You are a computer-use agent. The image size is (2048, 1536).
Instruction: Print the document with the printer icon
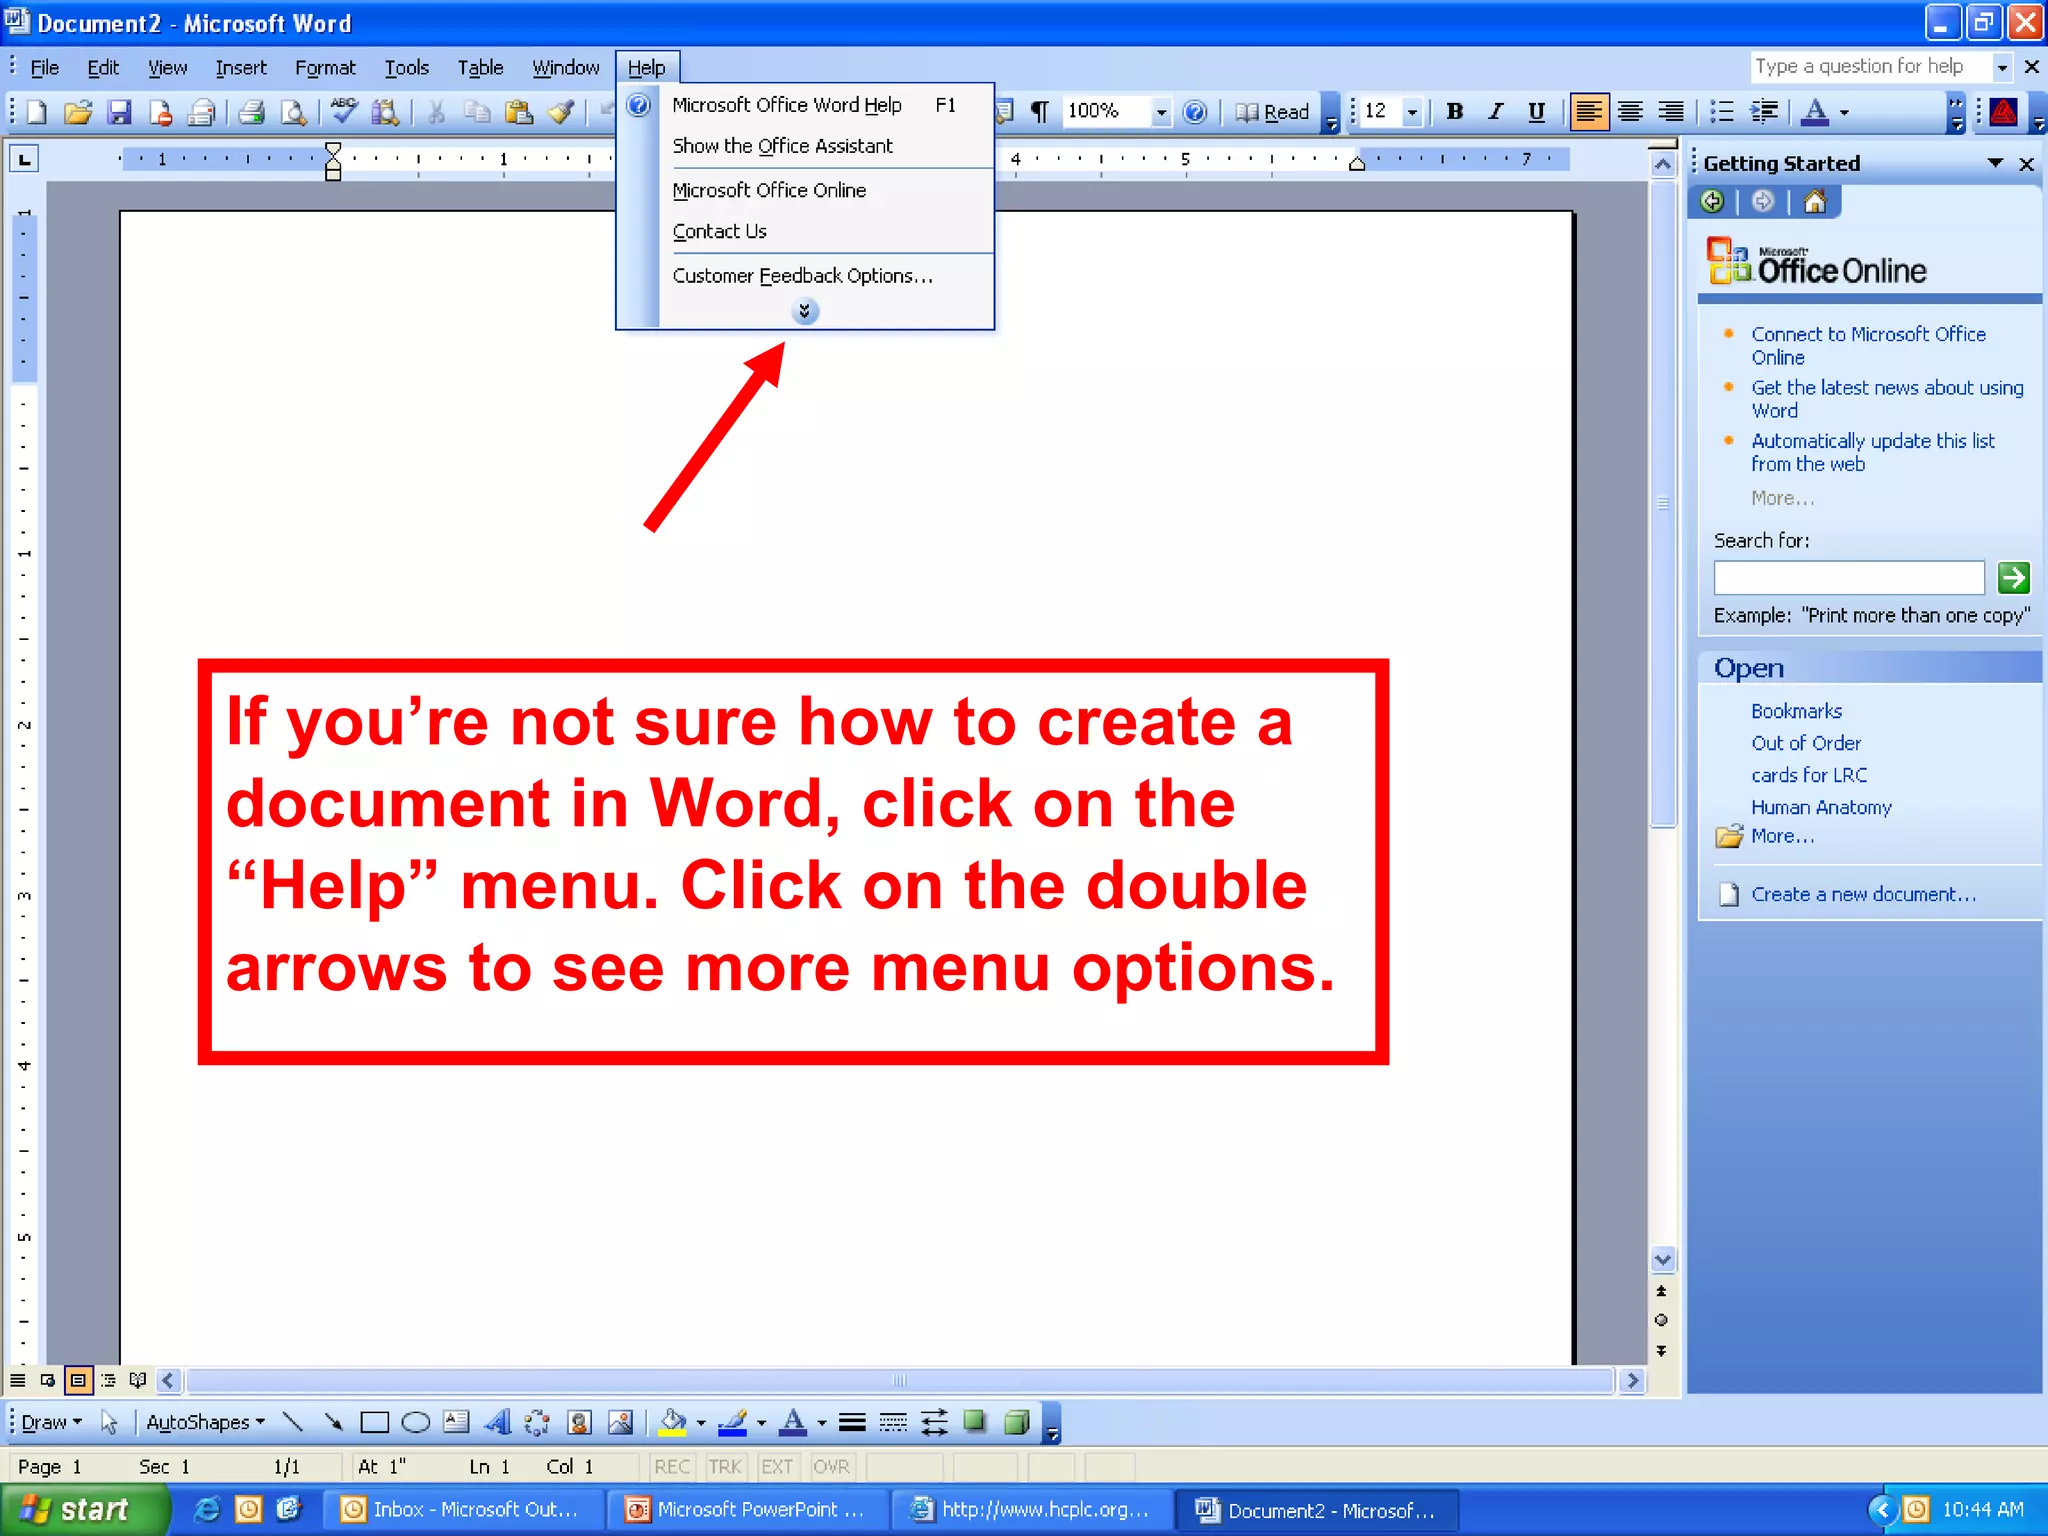252,112
